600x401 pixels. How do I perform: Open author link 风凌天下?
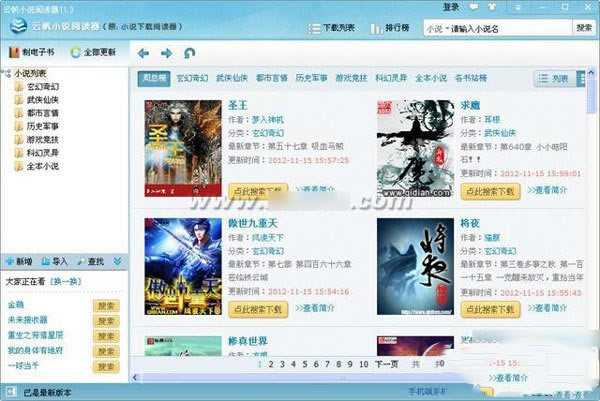click(267, 238)
